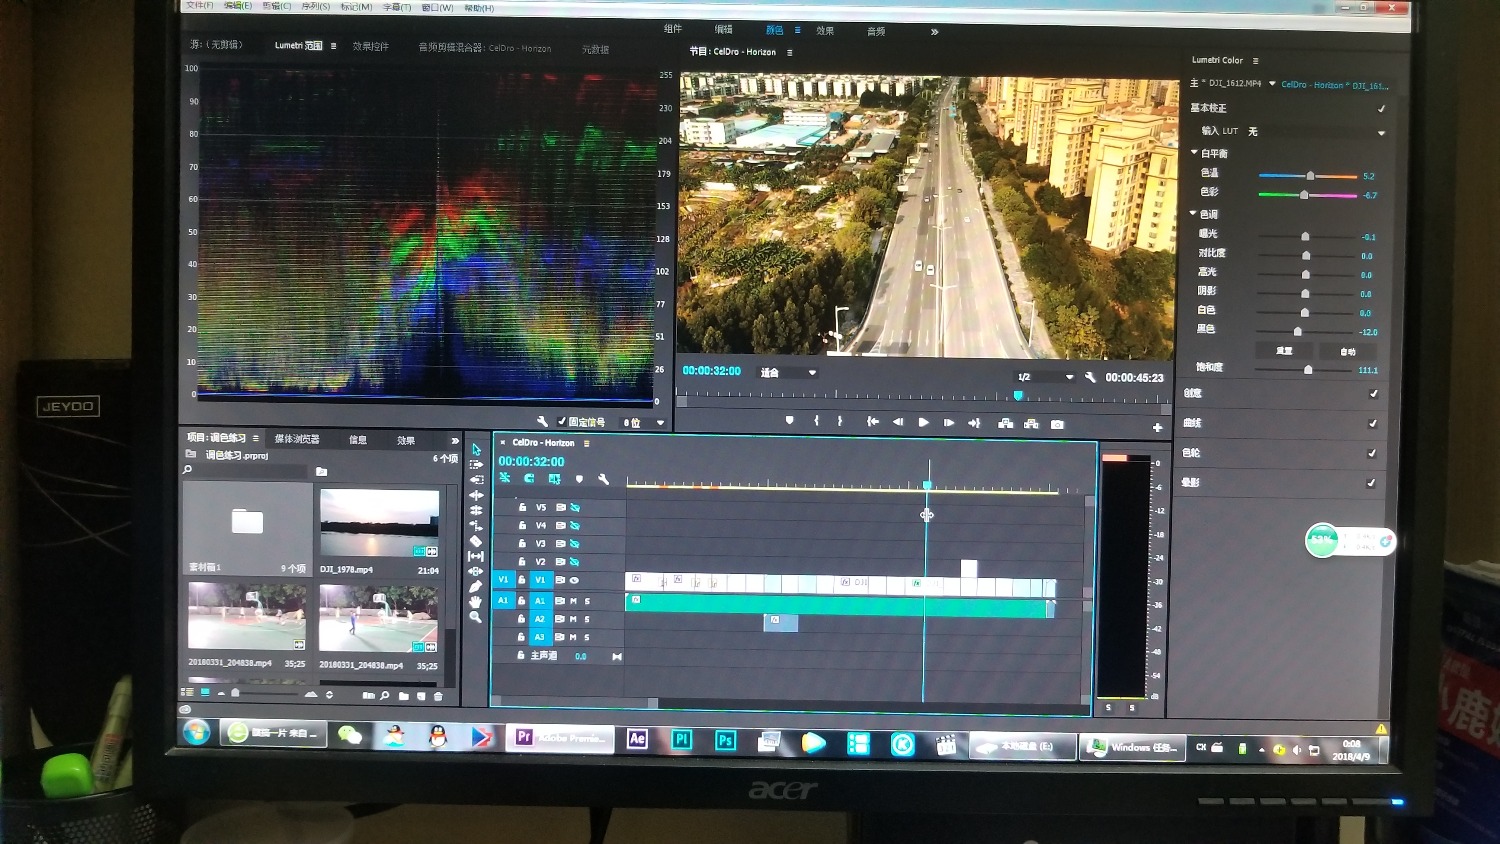Show more workspaces with double chevron
The height and width of the screenshot is (844, 1500).
[x=934, y=32]
